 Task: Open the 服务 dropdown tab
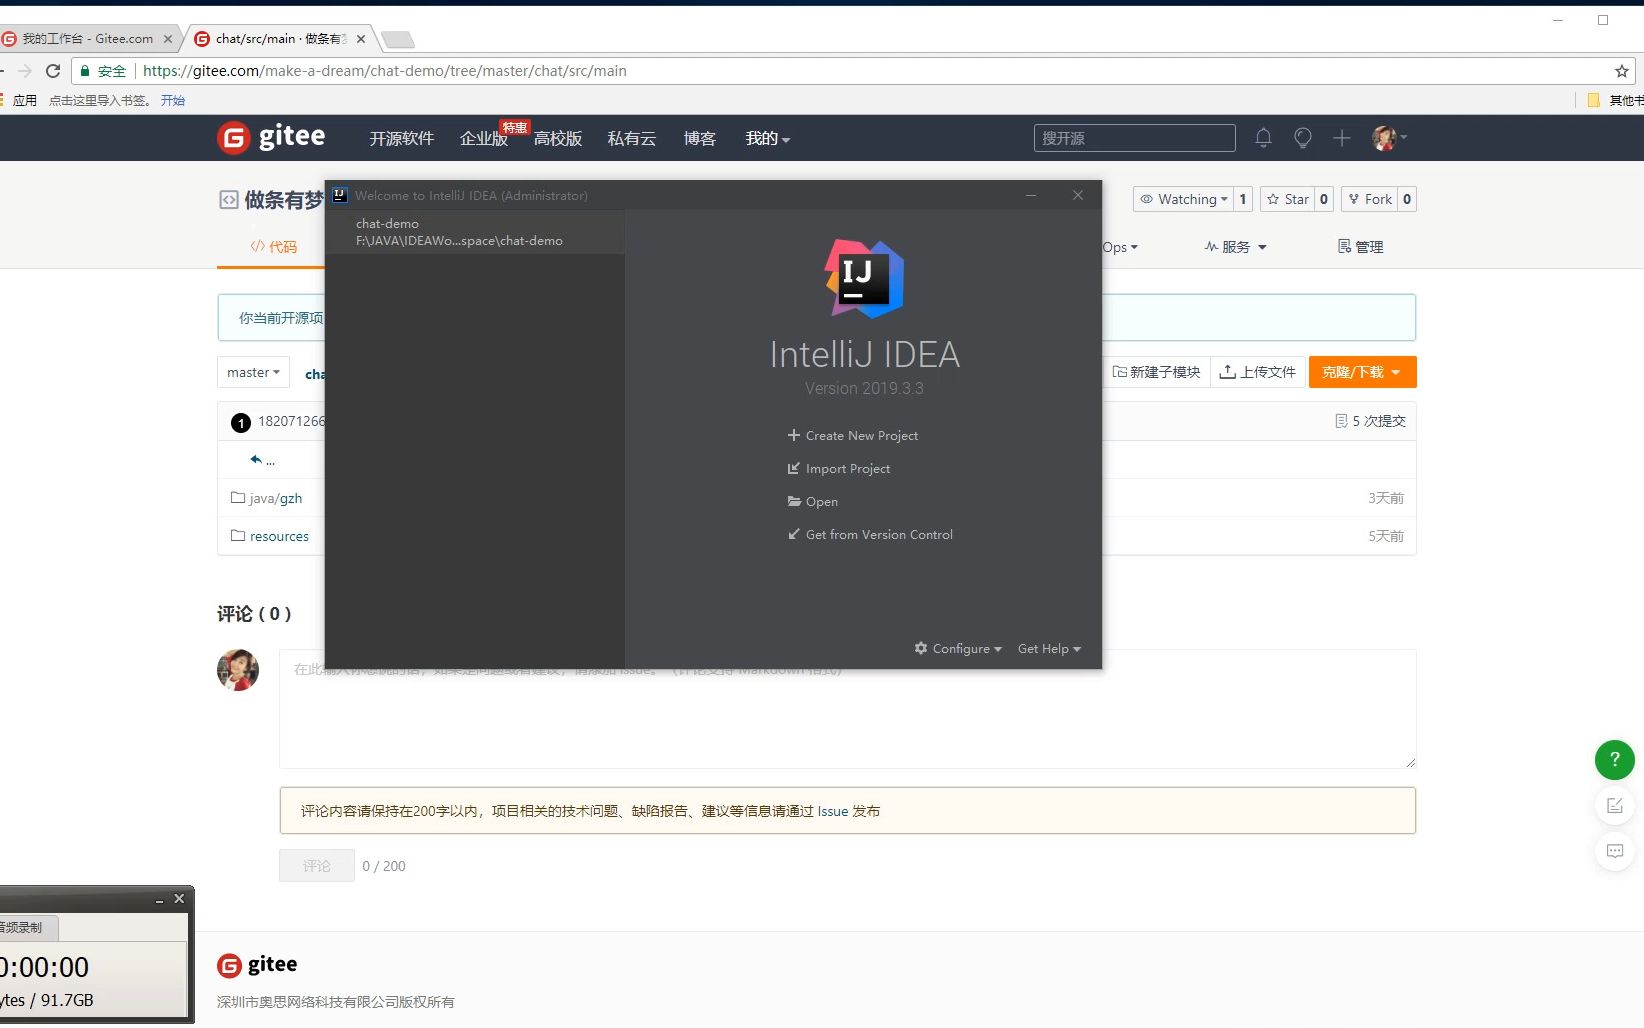tap(1235, 247)
